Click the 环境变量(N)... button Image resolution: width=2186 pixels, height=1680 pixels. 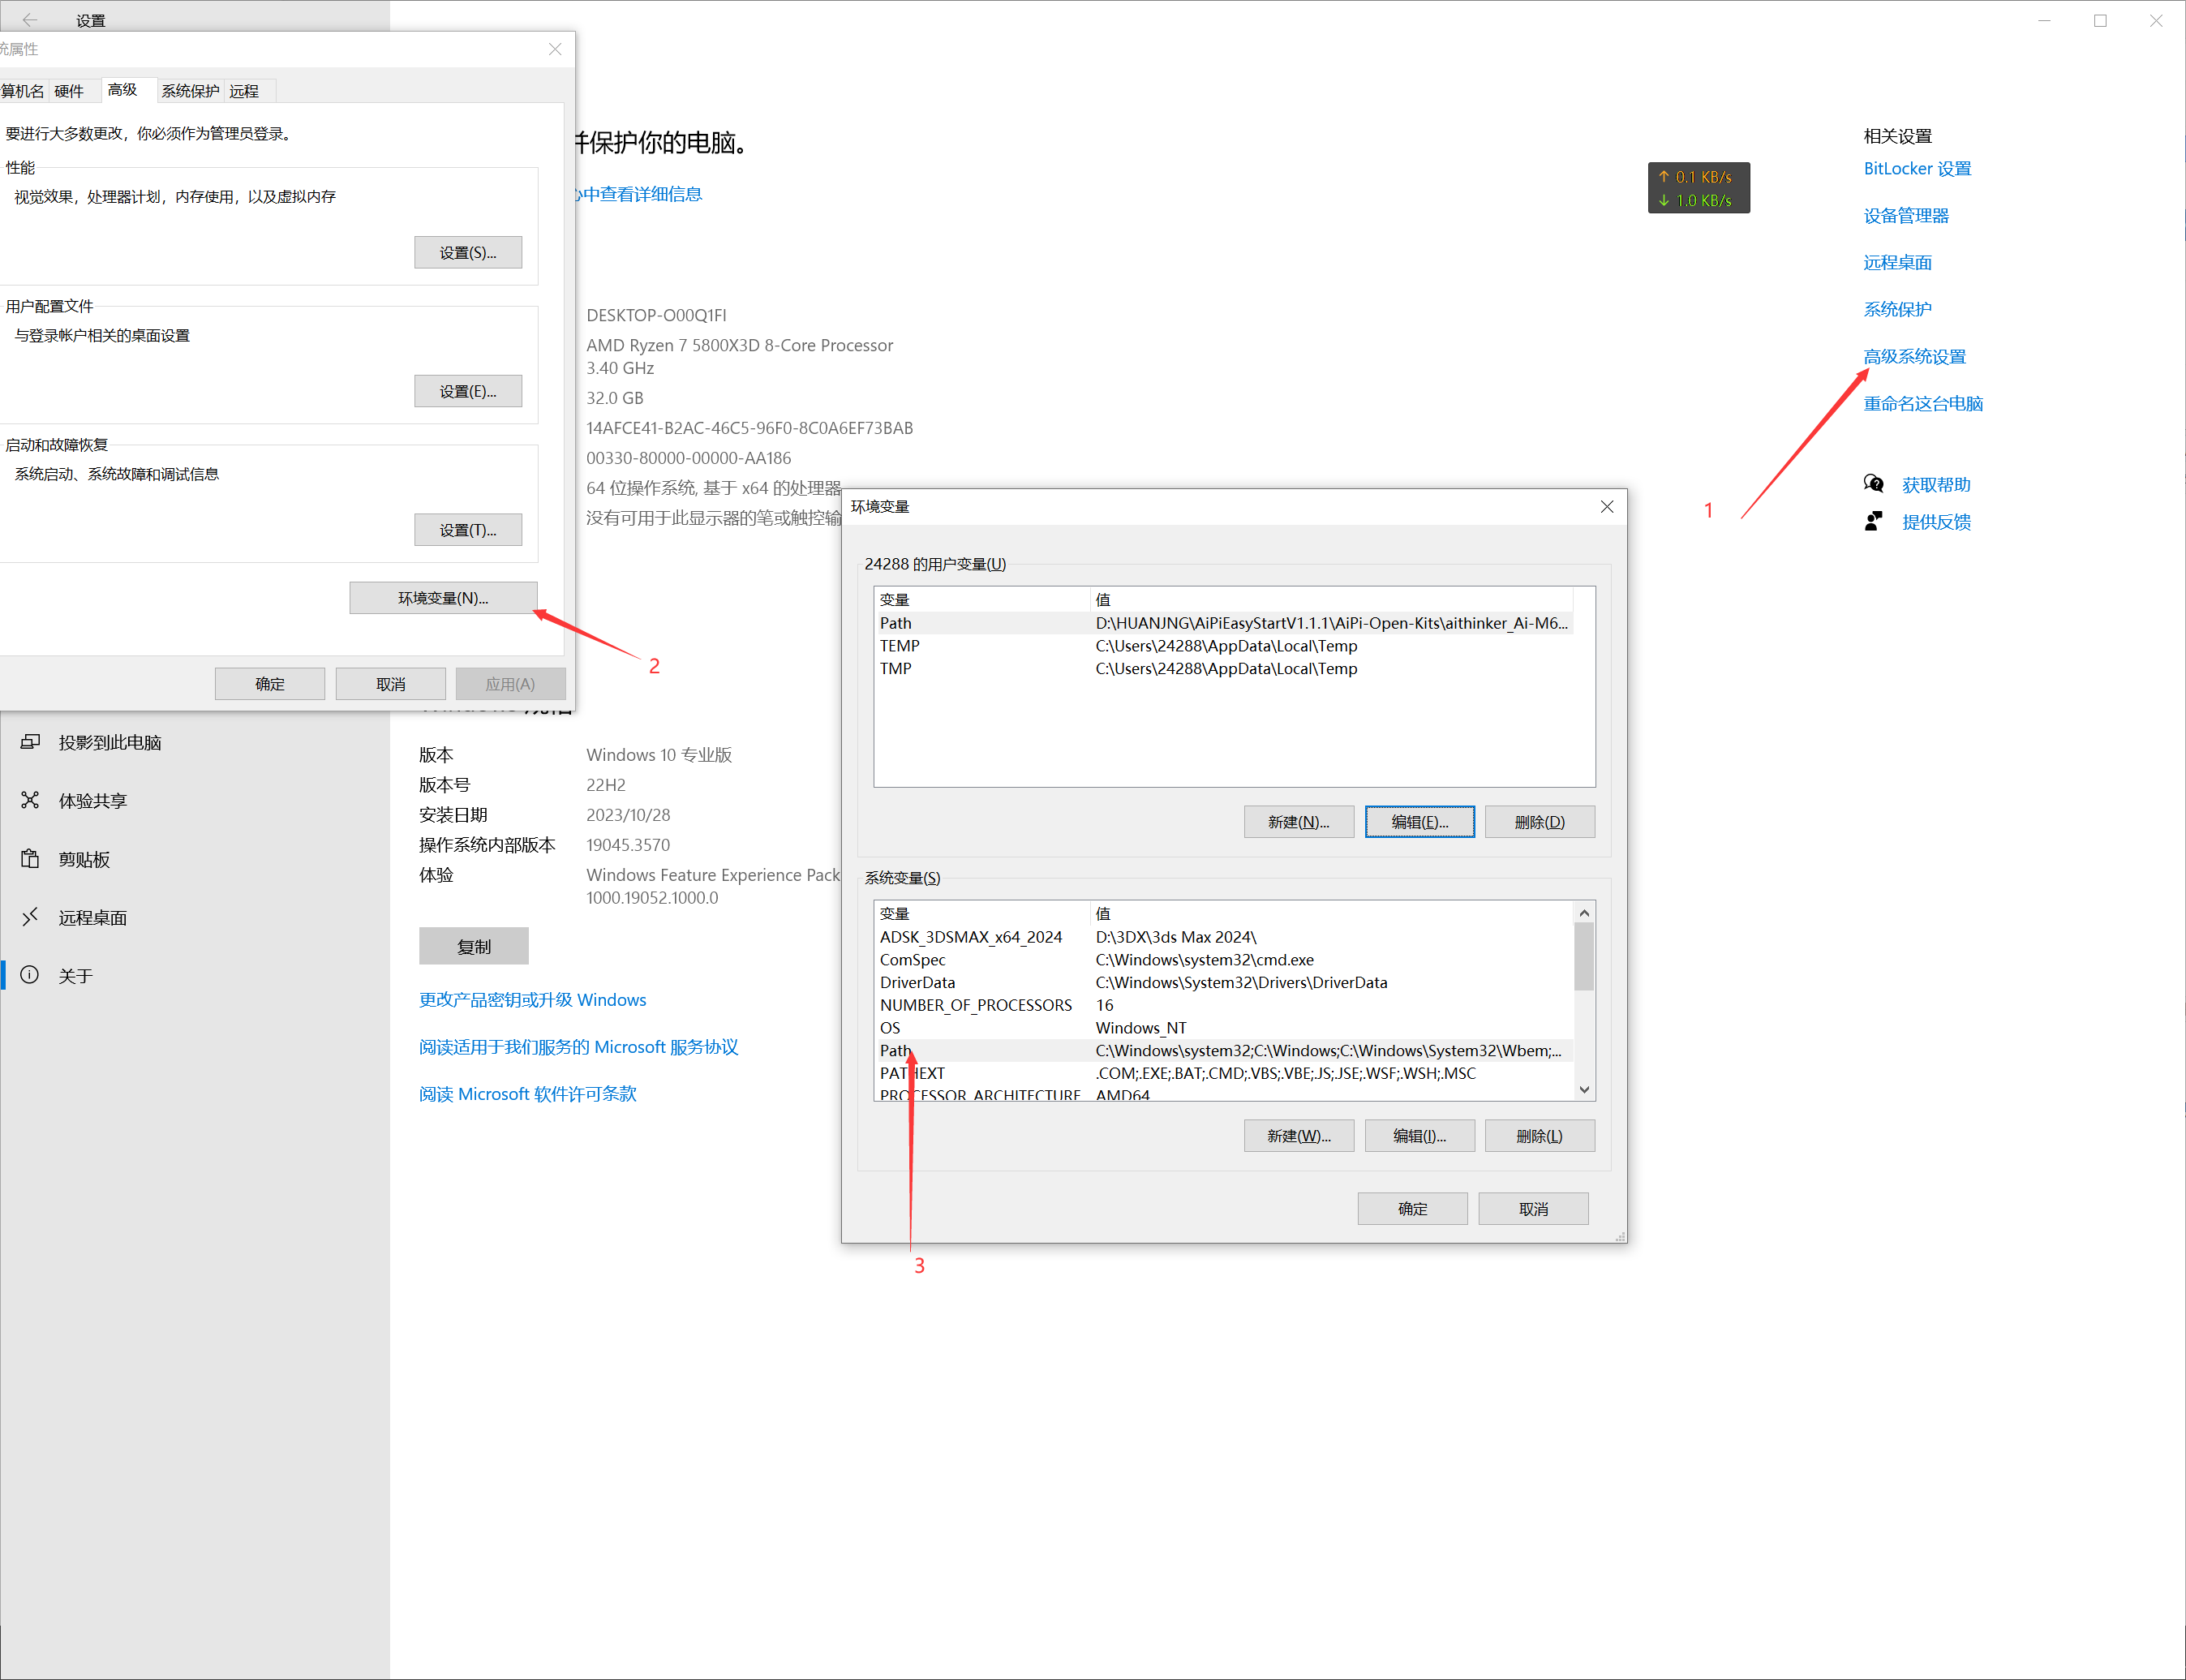(x=443, y=598)
